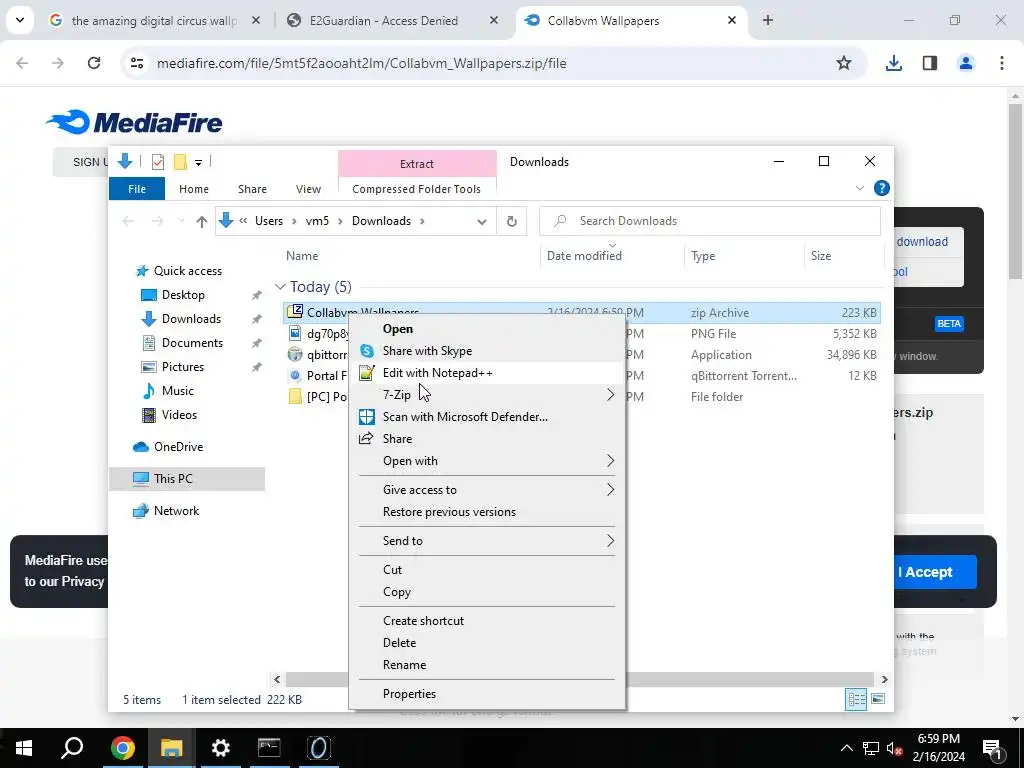This screenshot has height=768, width=1024.
Task: Switch to details view icon in status bar
Action: coord(856,699)
